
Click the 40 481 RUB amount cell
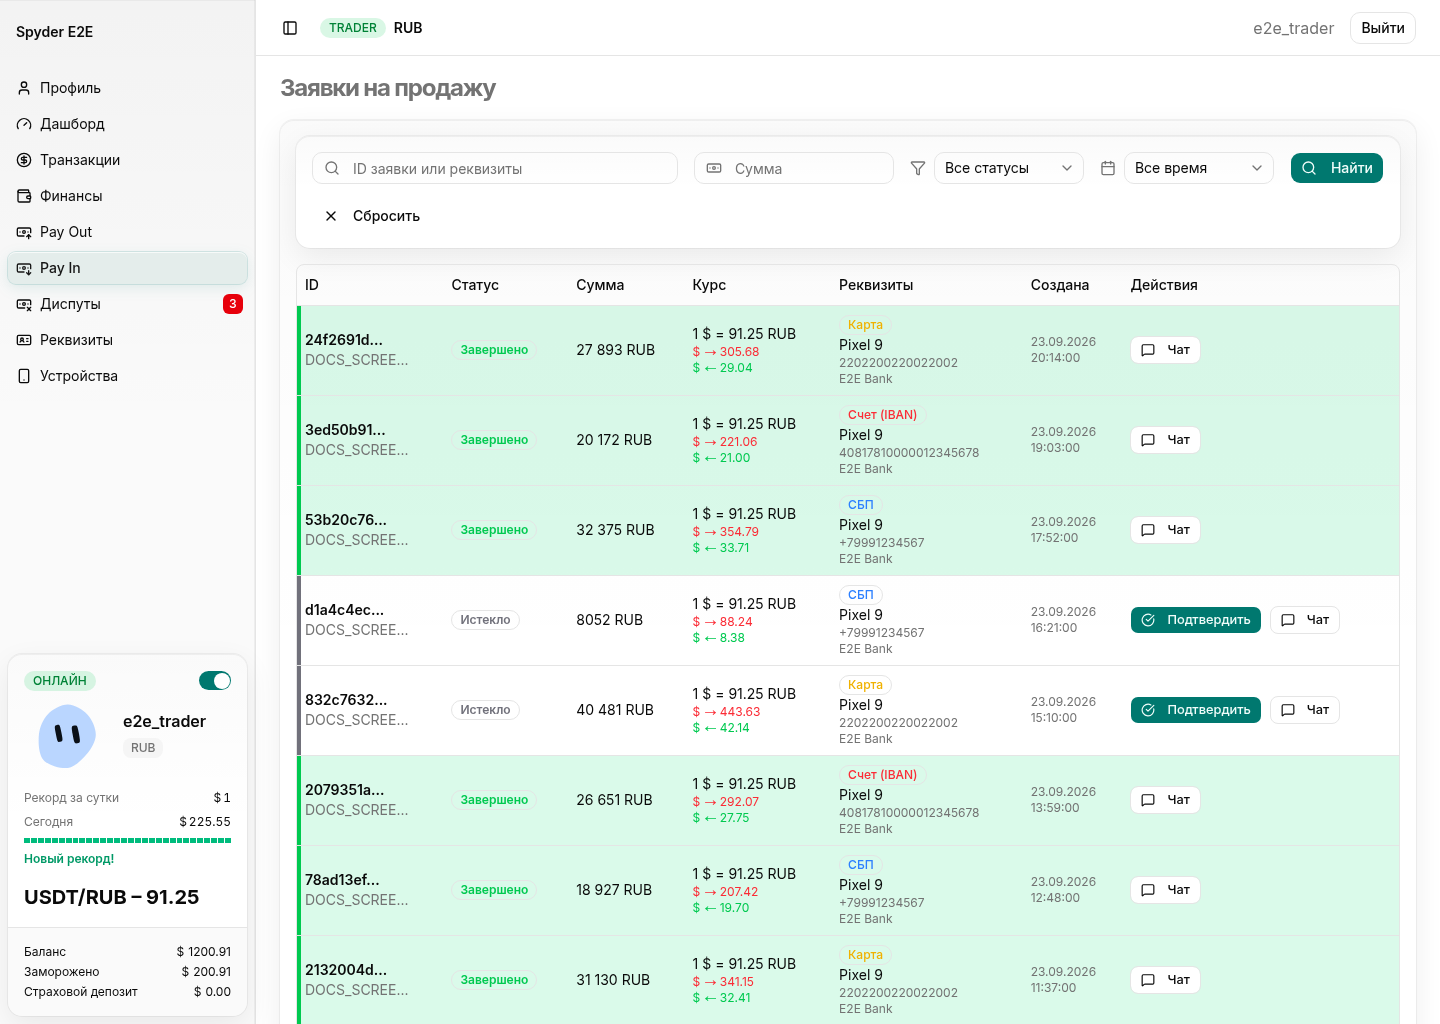click(615, 710)
